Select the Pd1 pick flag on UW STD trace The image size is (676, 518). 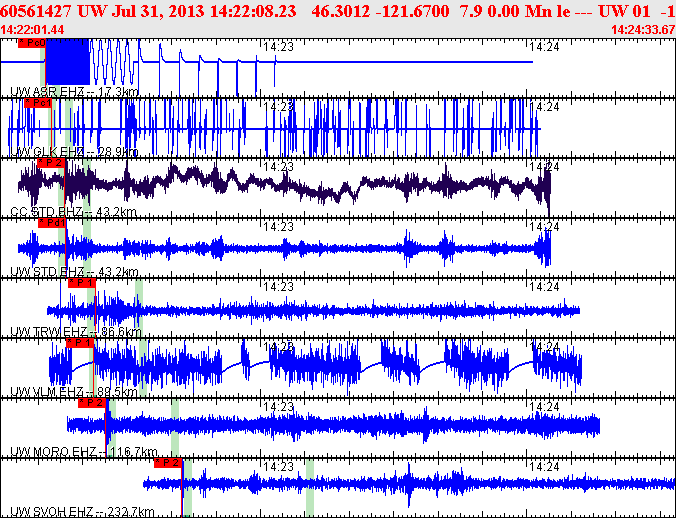click(x=52, y=223)
